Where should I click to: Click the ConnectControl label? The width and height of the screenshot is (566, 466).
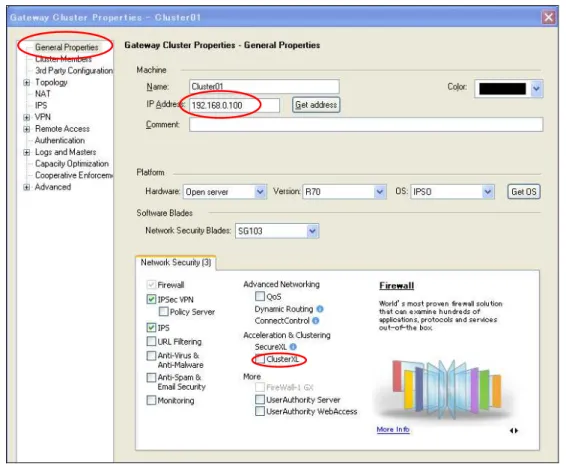click(x=282, y=321)
